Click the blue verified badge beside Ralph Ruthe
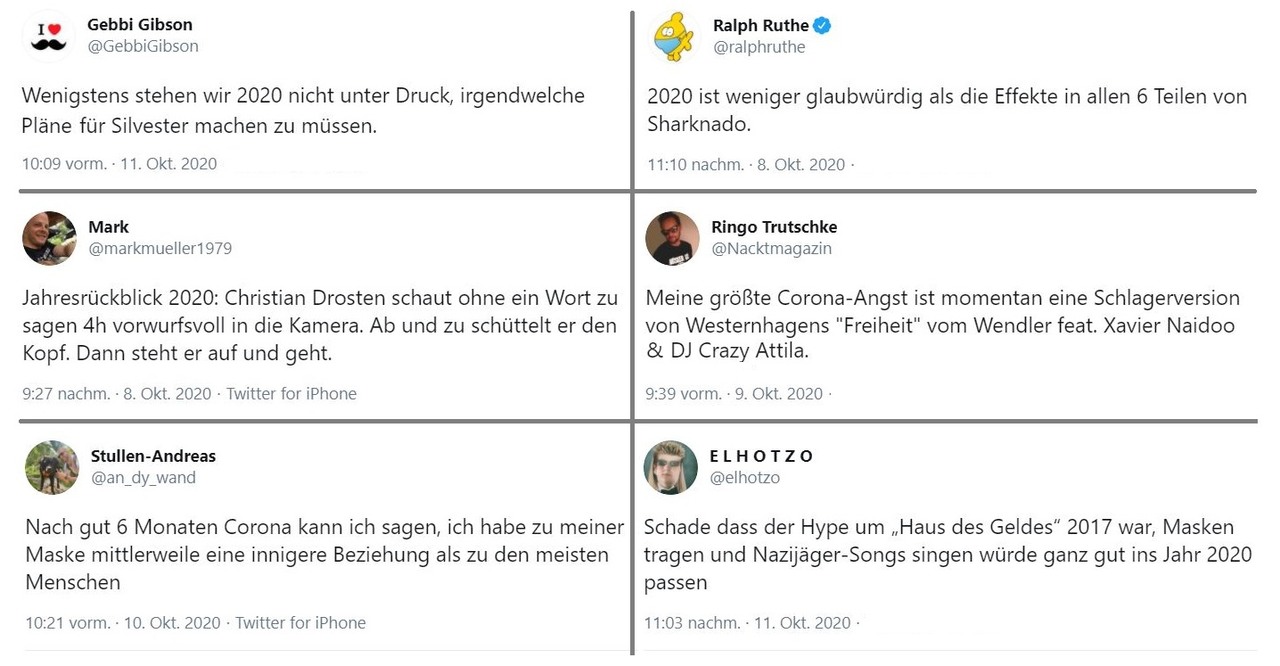Image resolution: width=1280 pixels, height=666 pixels. (x=822, y=26)
